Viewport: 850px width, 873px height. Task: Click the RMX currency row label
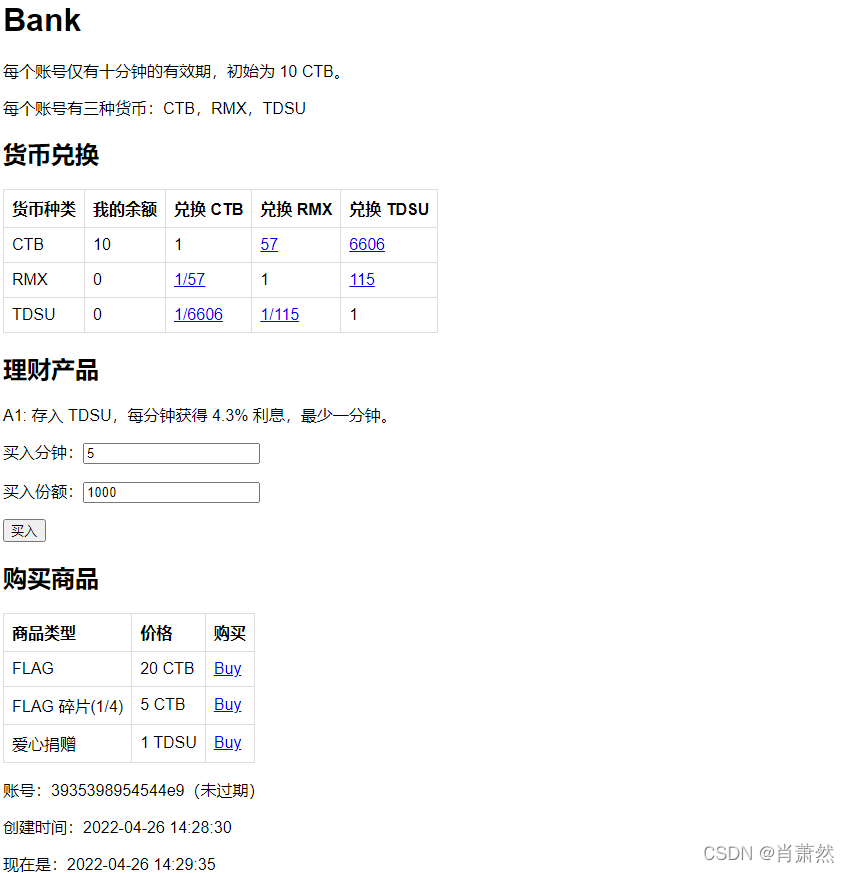click(x=30, y=279)
